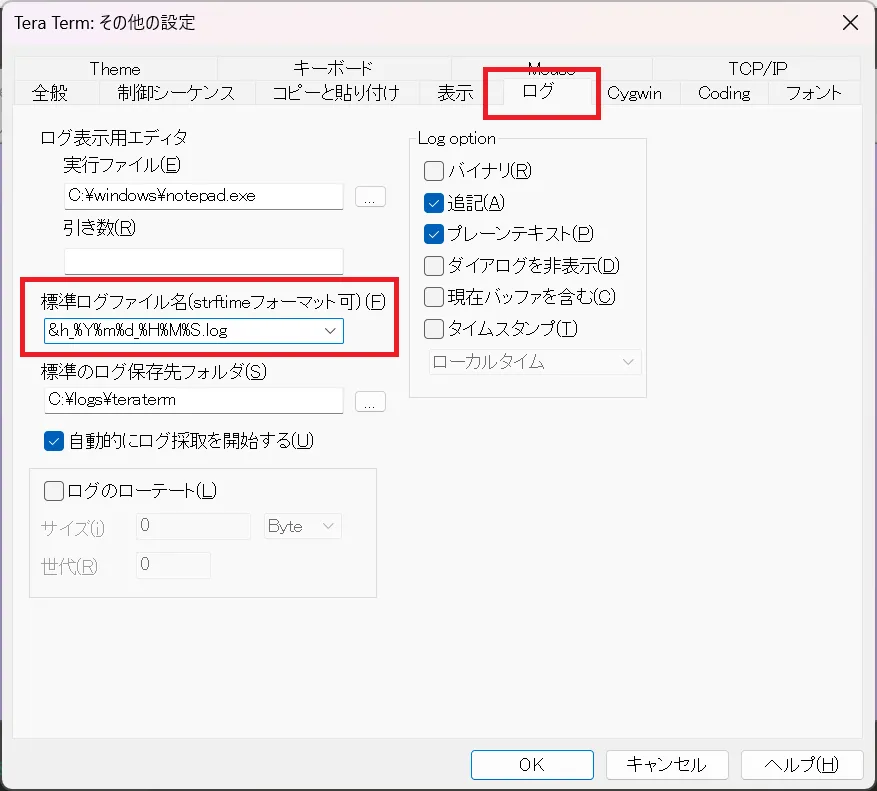
Task: Enable ログのローテート checkbox
Action: [x=130, y=491]
